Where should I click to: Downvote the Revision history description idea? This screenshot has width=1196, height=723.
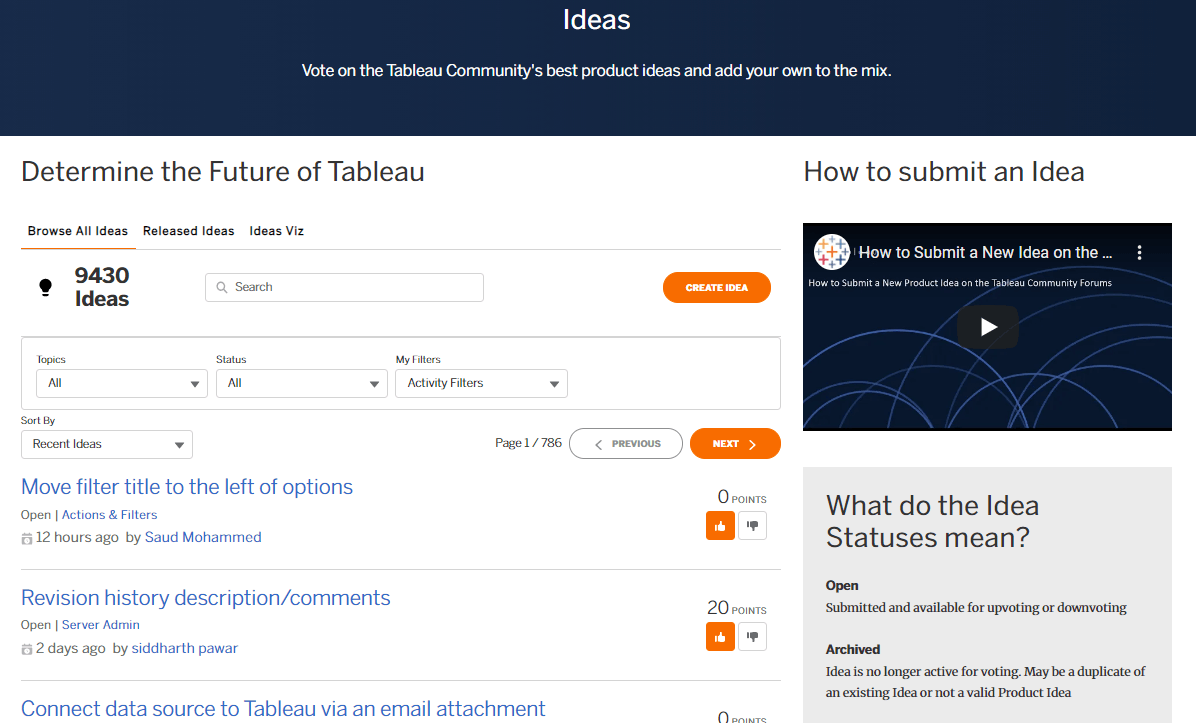tap(752, 636)
